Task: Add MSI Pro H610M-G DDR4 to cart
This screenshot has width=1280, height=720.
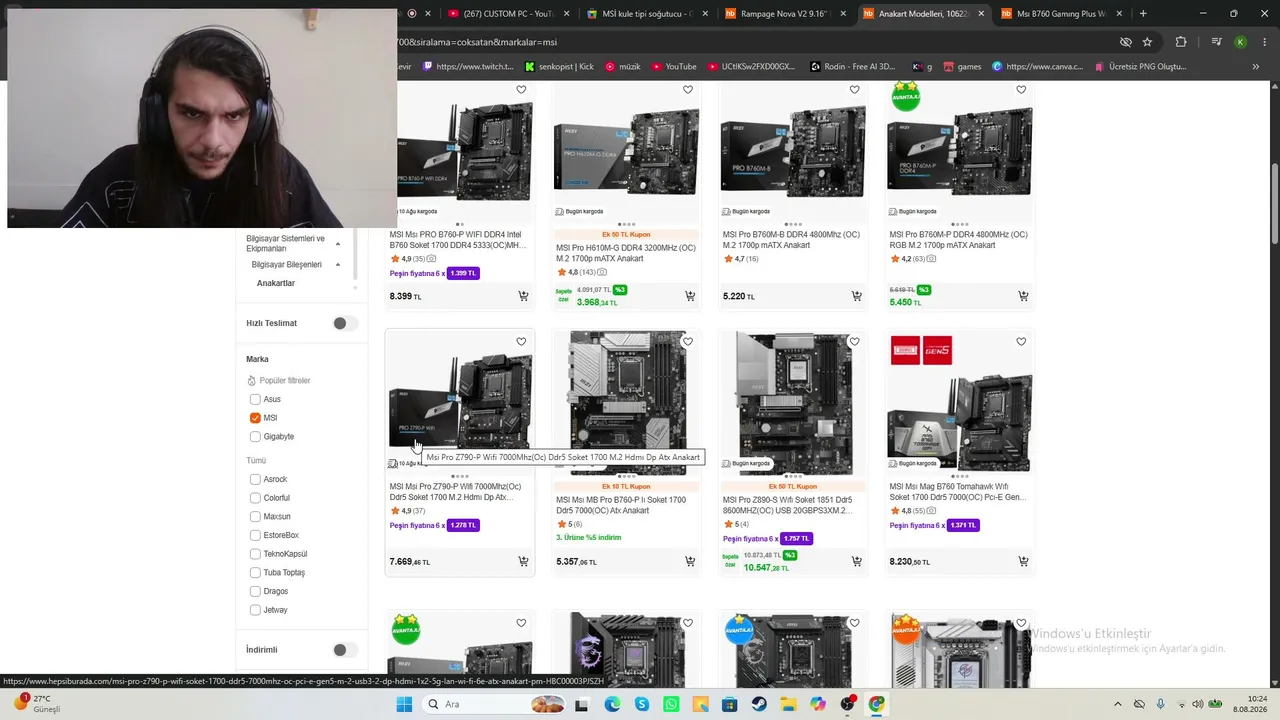Action: [690, 296]
